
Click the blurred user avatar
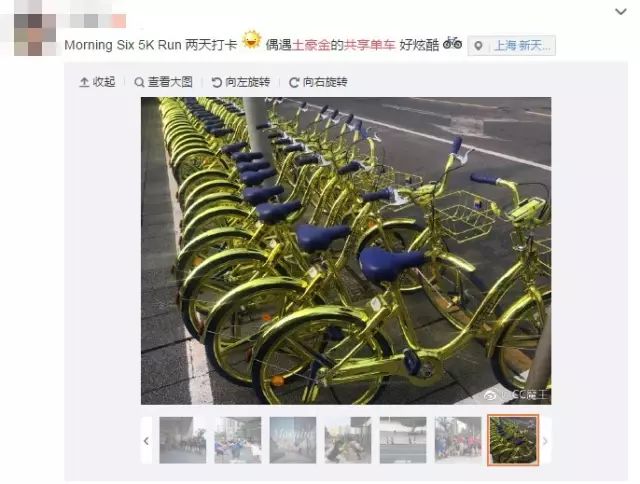[35, 35]
